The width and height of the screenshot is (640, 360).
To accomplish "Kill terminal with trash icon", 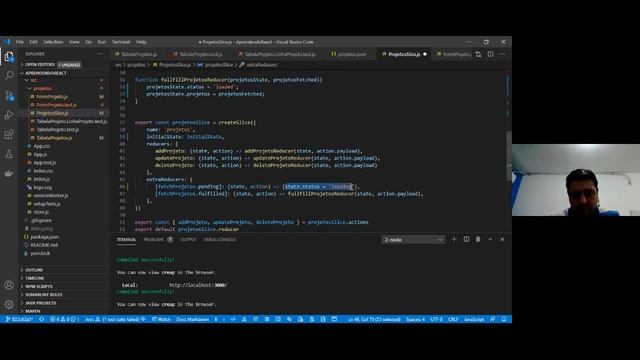I will [x=478, y=240].
